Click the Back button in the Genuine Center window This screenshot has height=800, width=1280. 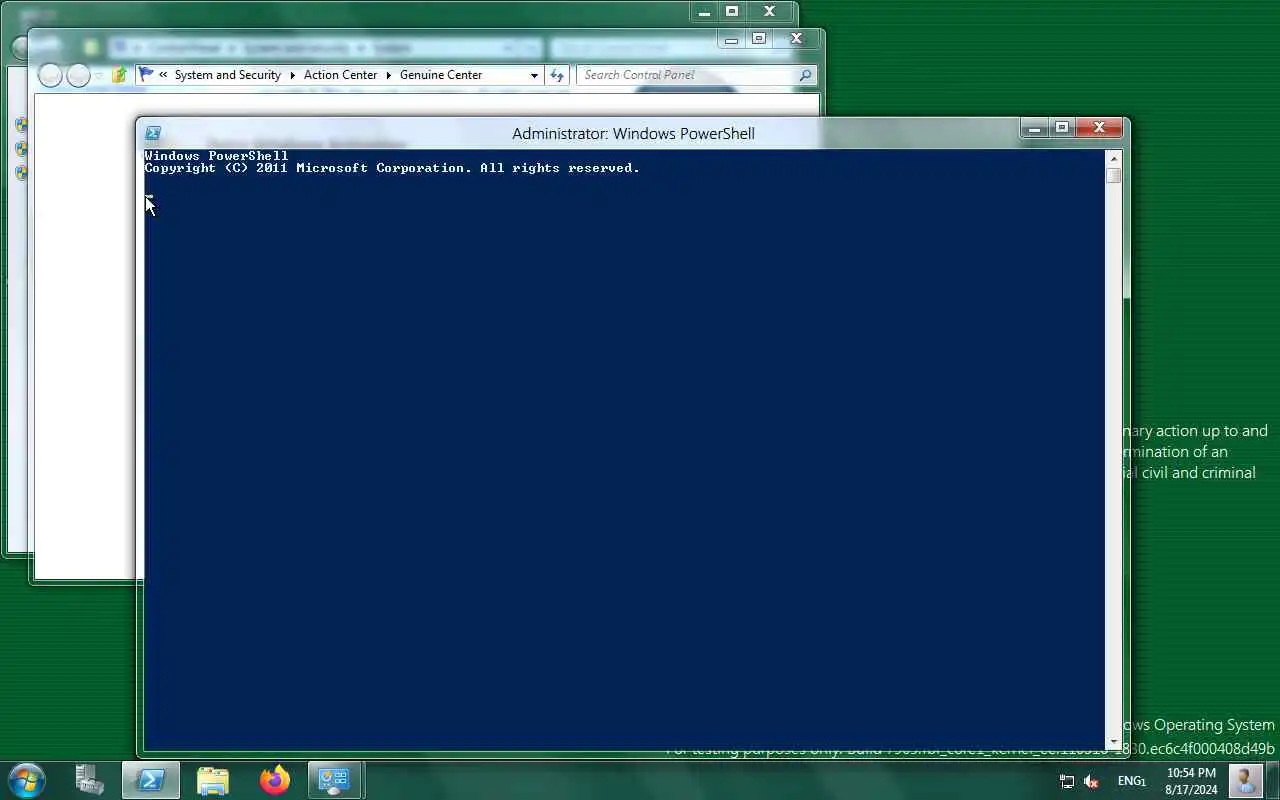coord(50,75)
